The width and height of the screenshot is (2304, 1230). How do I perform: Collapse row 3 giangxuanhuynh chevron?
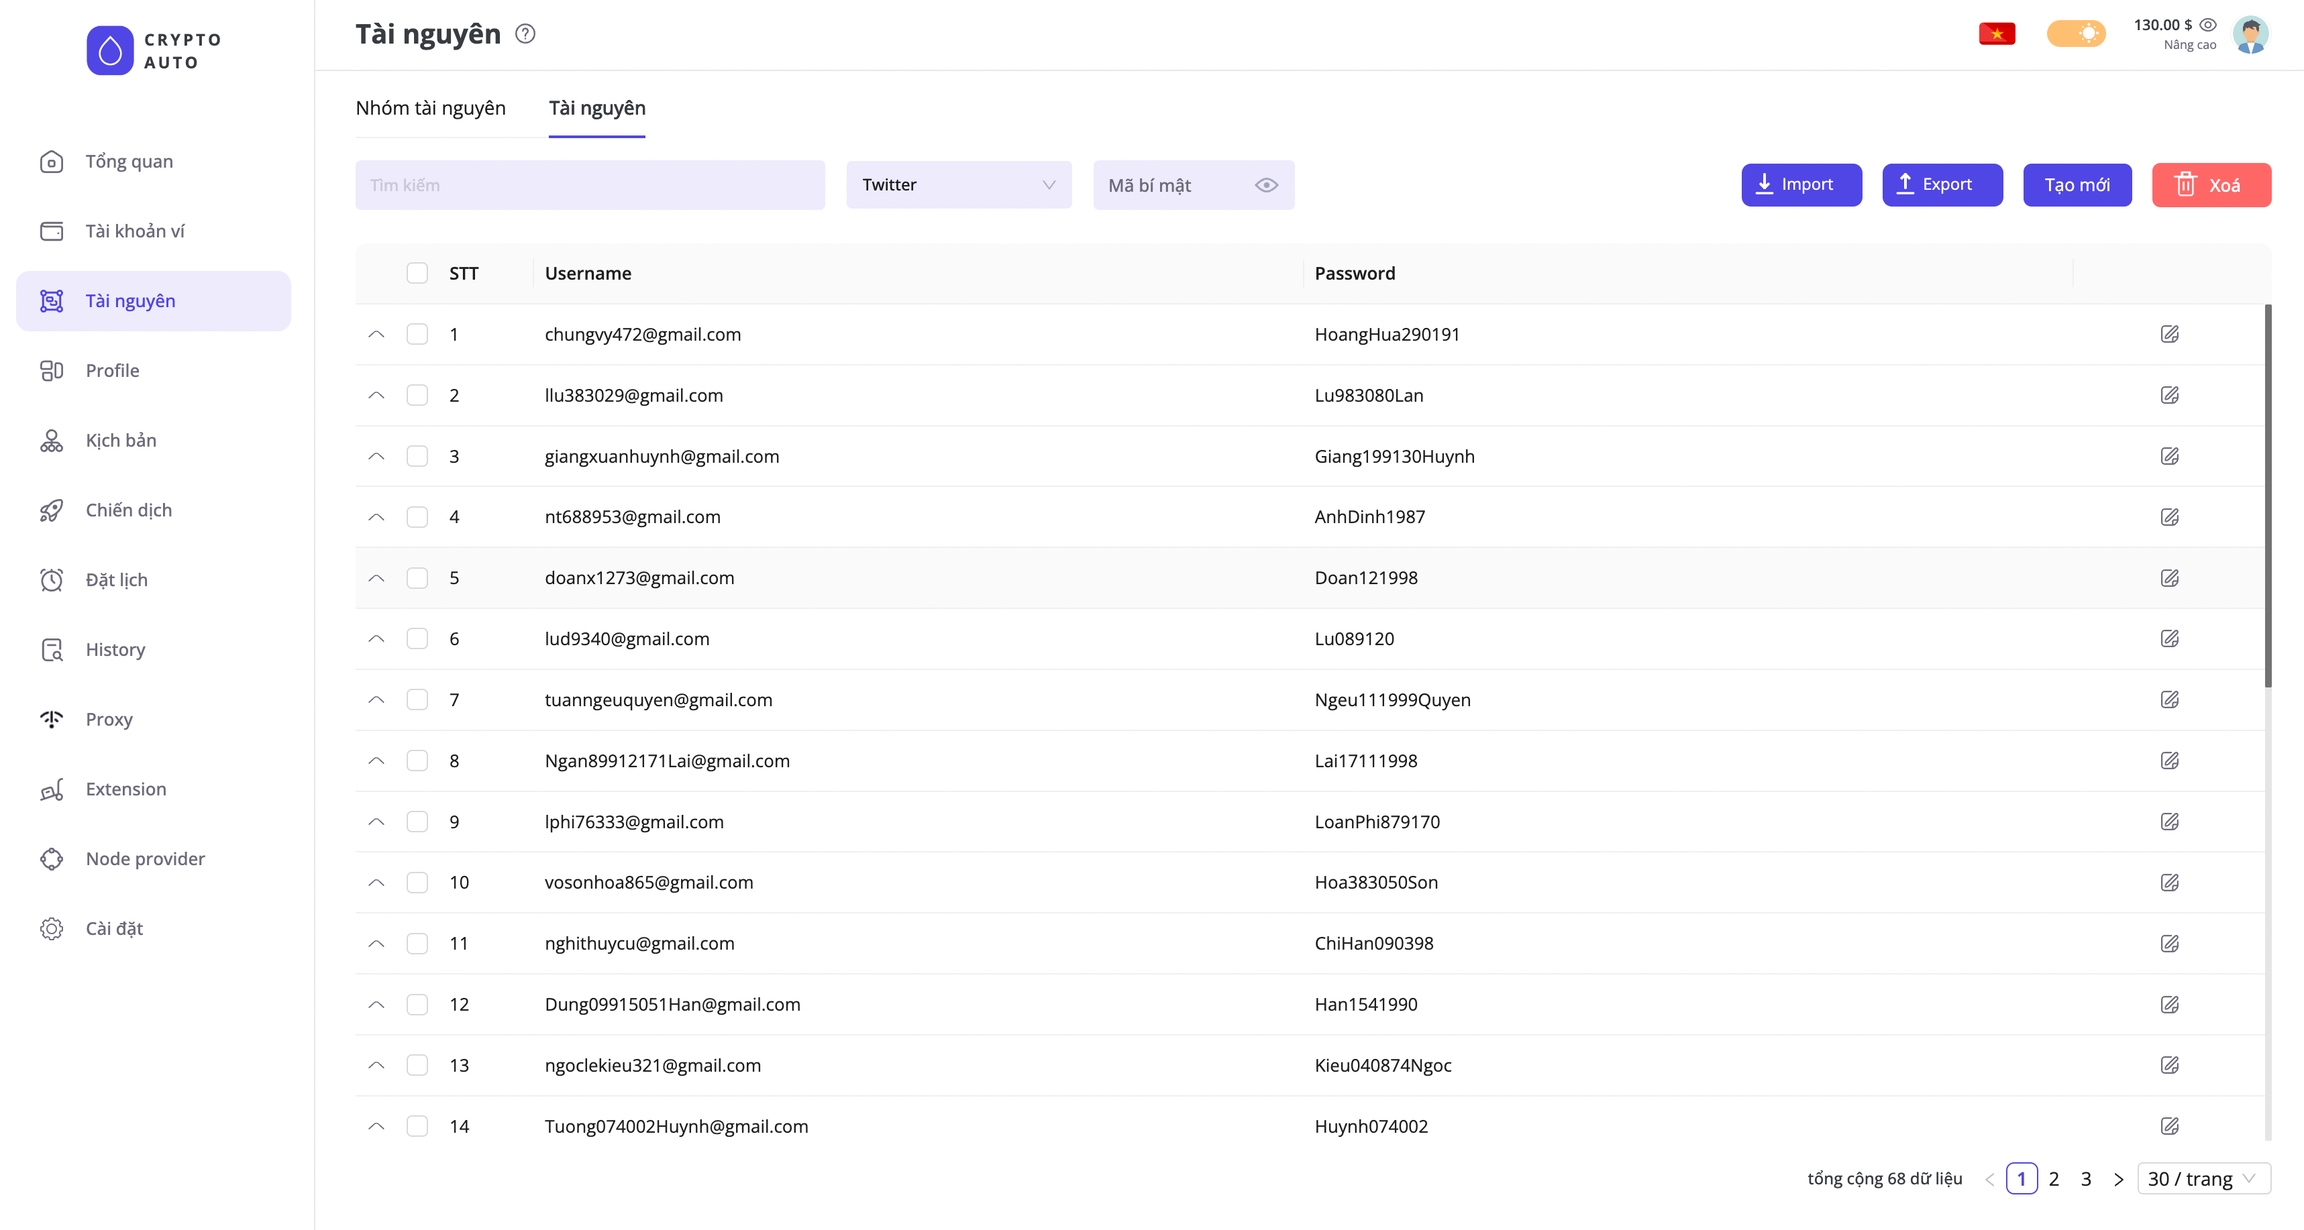pyautogui.click(x=376, y=456)
